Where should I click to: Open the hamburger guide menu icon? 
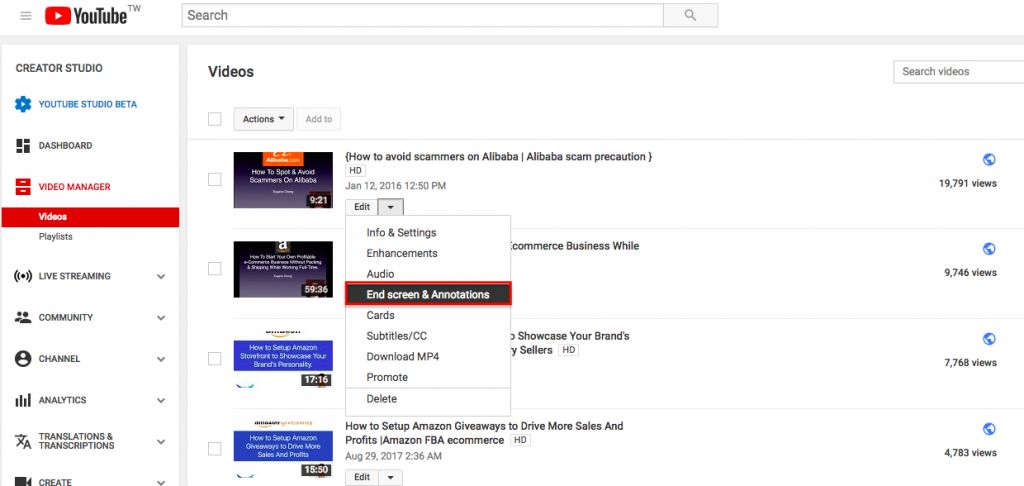(26, 16)
